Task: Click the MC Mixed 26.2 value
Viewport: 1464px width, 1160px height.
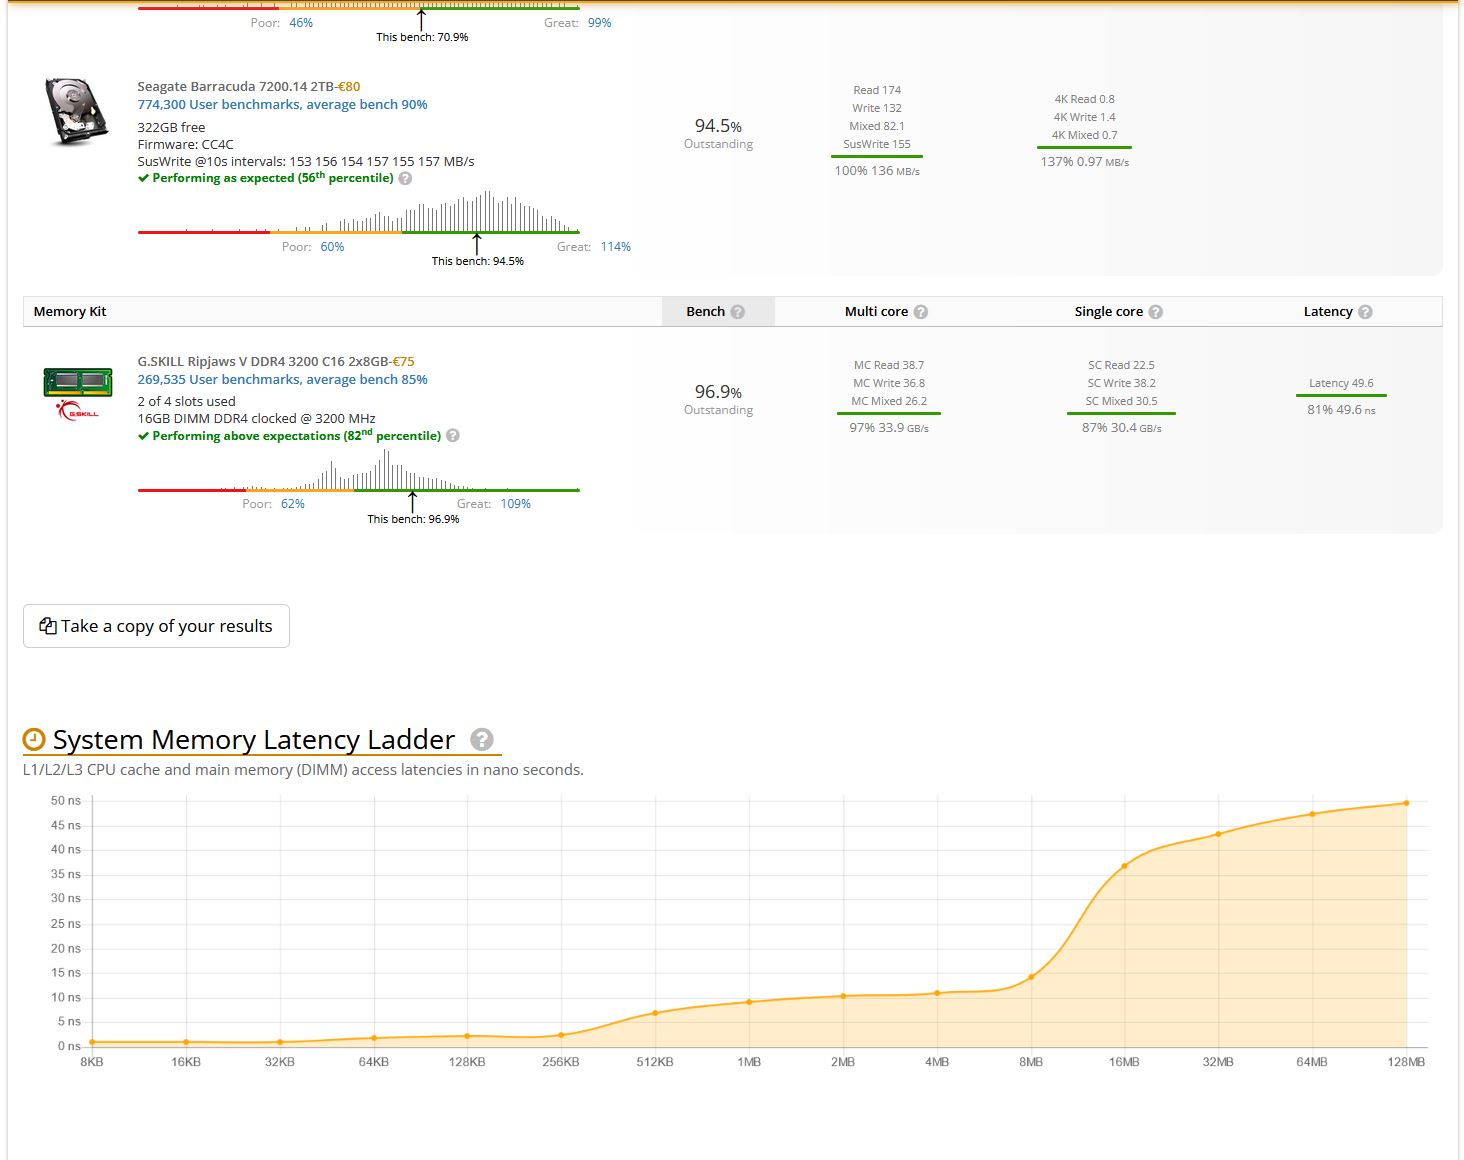Action: [x=889, y=401]
